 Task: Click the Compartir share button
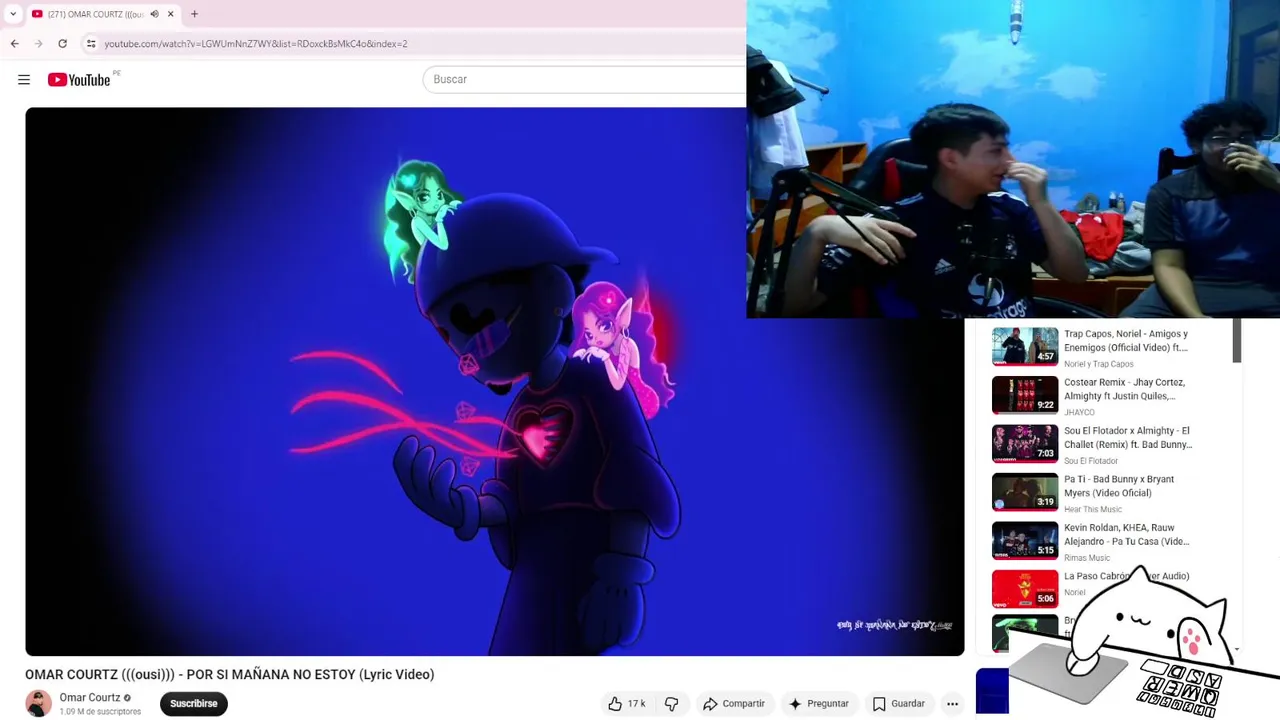click(734, 704)
